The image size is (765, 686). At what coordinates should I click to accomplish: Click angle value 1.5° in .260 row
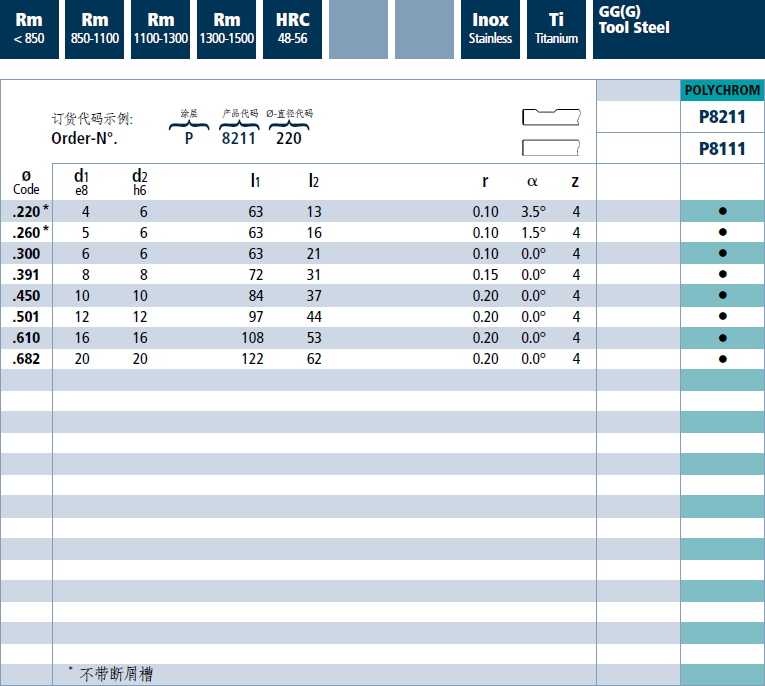click(533, 233)
